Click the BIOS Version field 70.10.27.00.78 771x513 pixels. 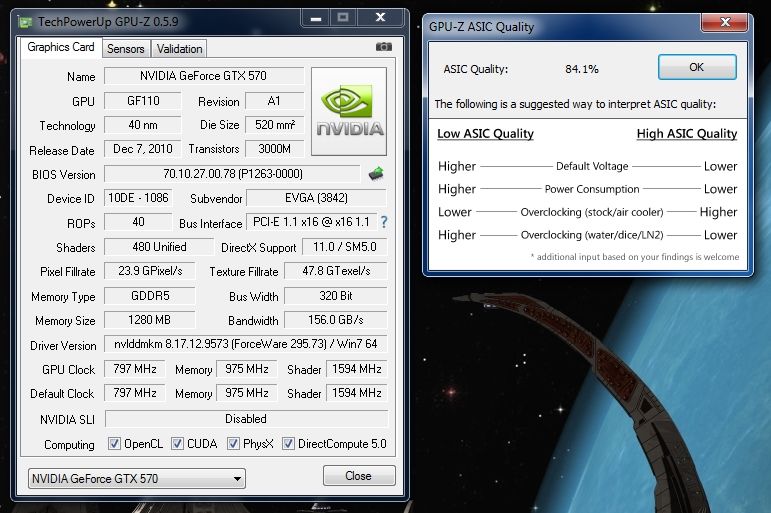233,174
